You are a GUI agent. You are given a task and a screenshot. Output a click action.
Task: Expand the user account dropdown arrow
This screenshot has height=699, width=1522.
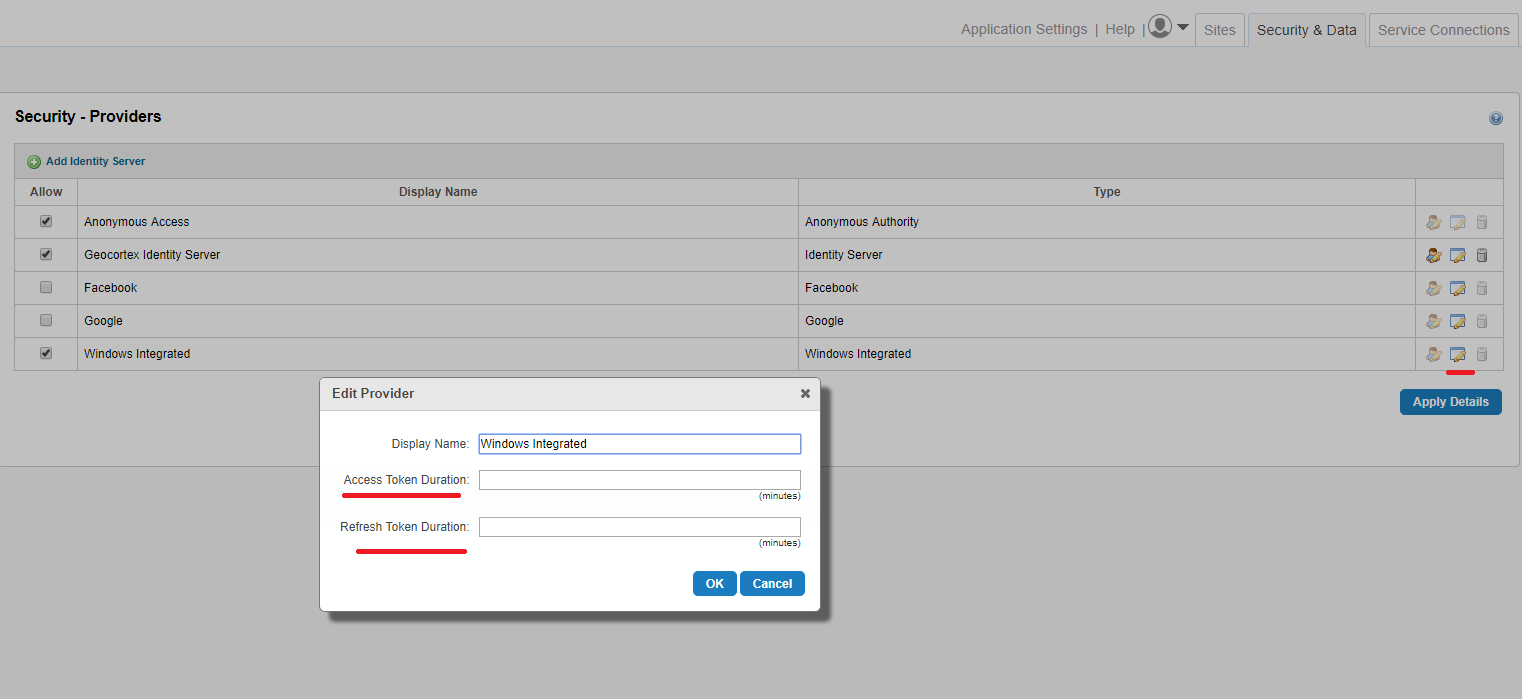[1183, 27]
